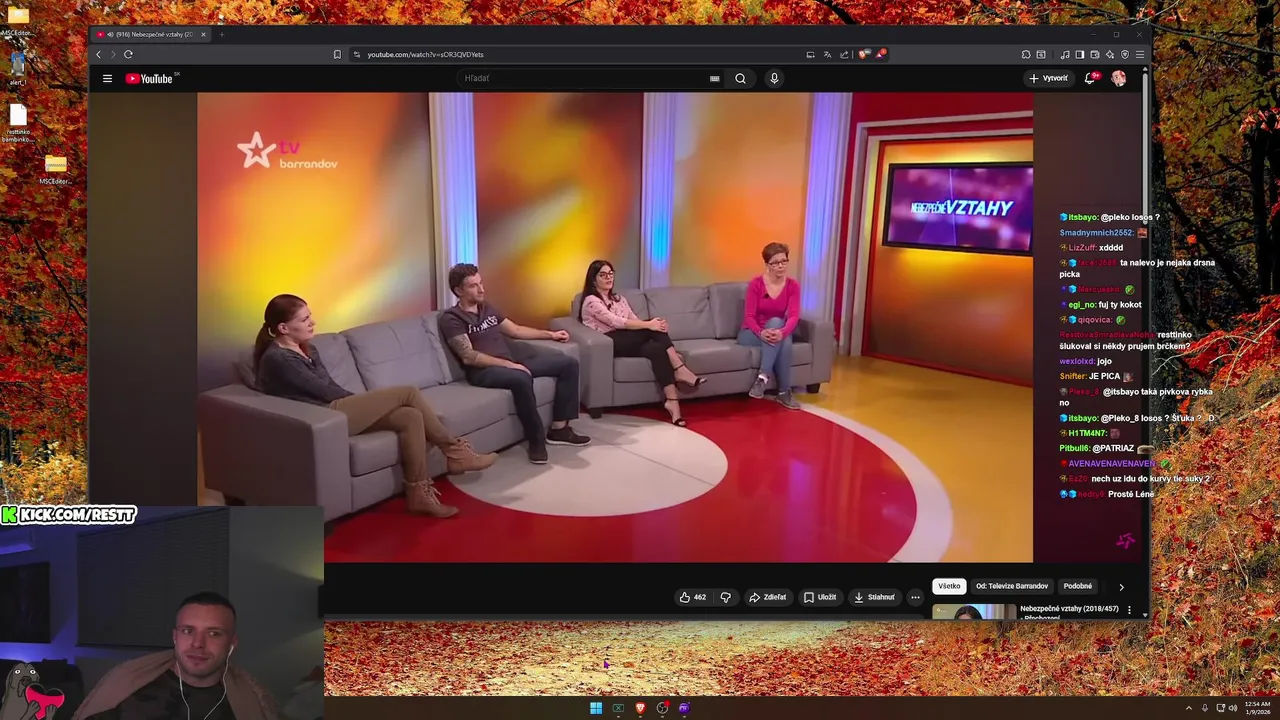Open options for Nebezpečné vztahy (2018/457) suggestion
Viewport: 1280px width, 720px height.
(1129, 610)
